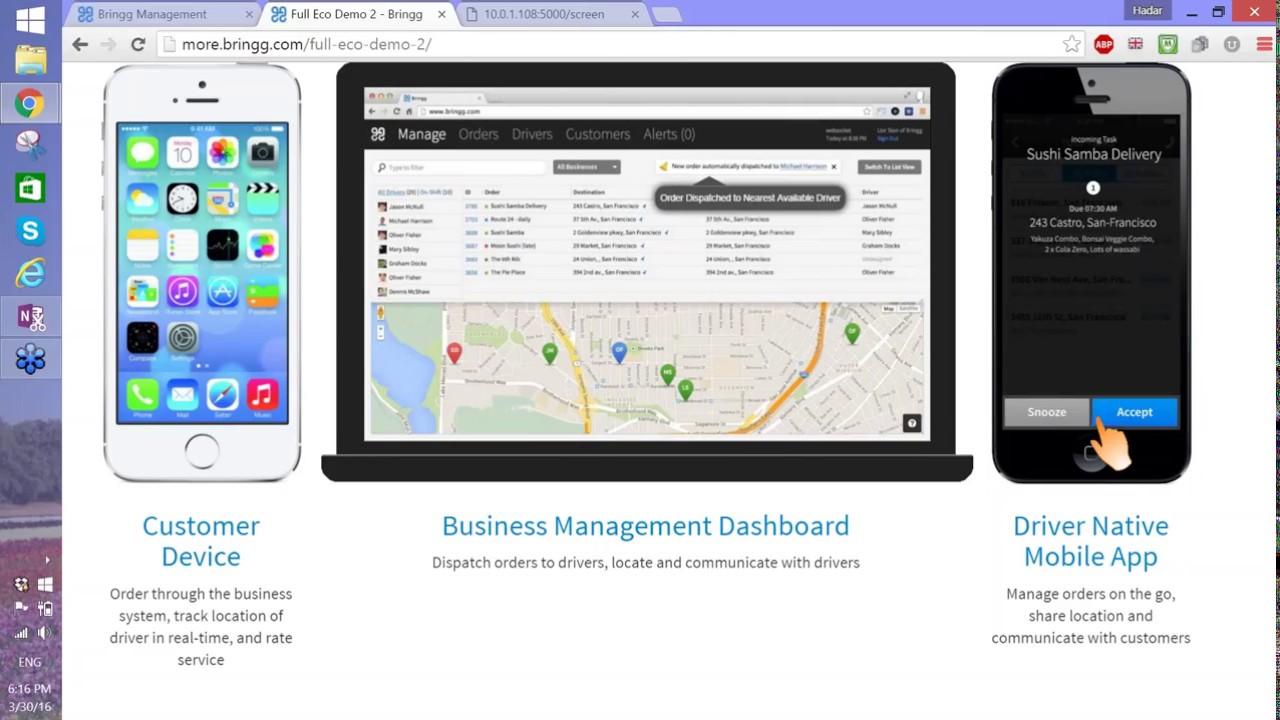This screenshot has width=1280, height=720.
Task: Click the Snooze button on driver phone
Action: pos(1047,412)
